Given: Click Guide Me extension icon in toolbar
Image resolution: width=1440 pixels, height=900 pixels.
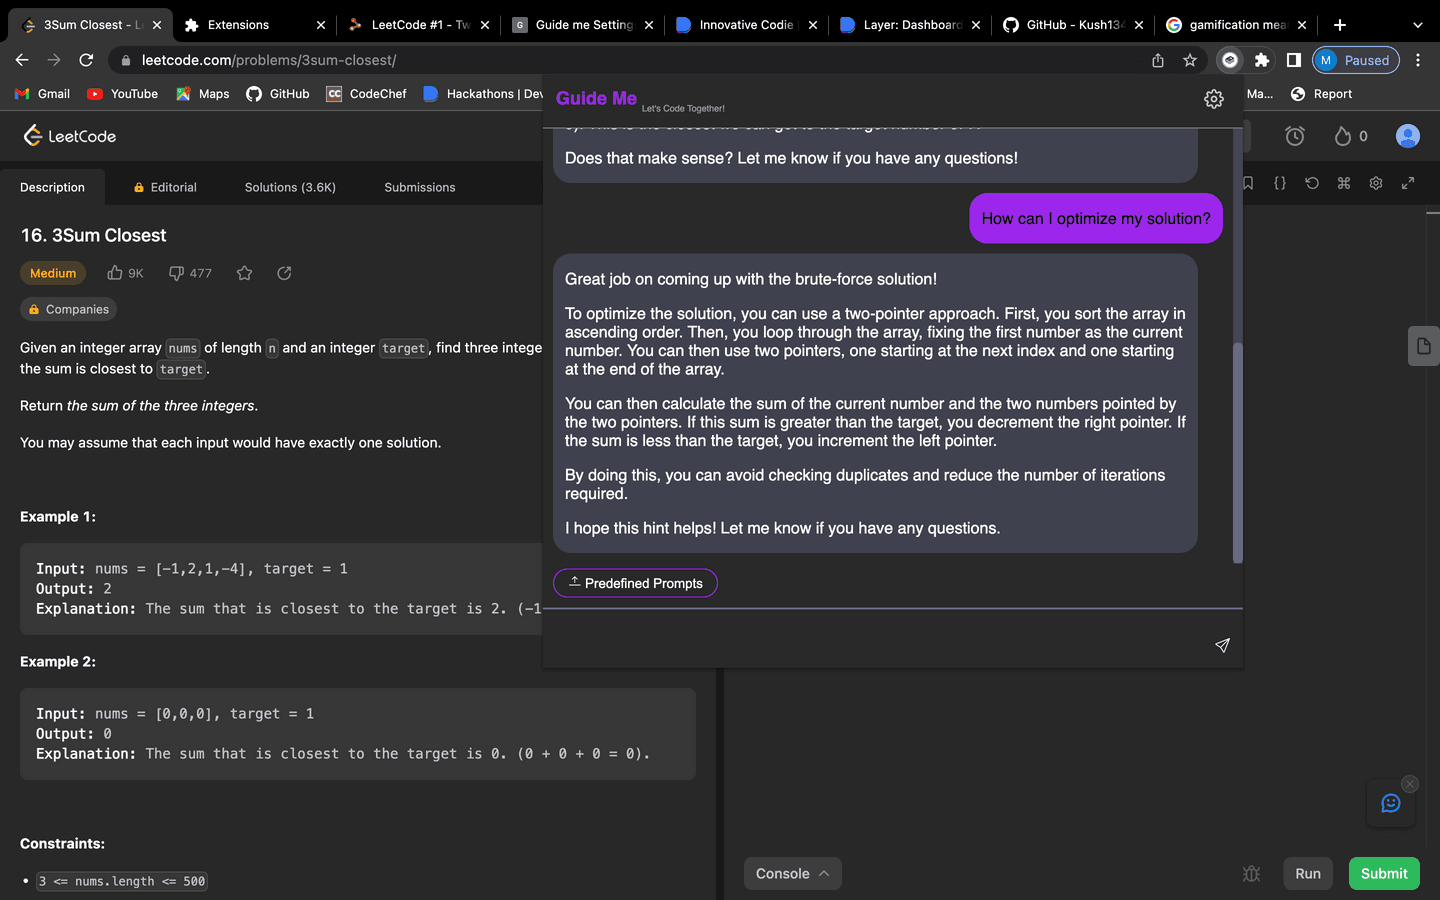Looking at the screenshot, I should (x=1230, y=60).
